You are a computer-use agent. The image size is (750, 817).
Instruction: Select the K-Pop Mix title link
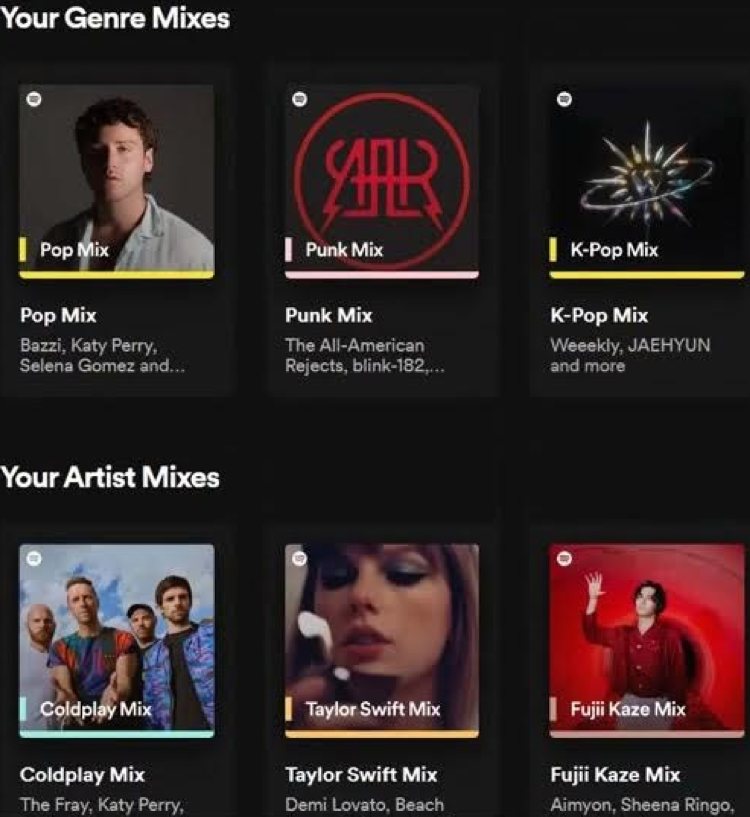[599, 315]
